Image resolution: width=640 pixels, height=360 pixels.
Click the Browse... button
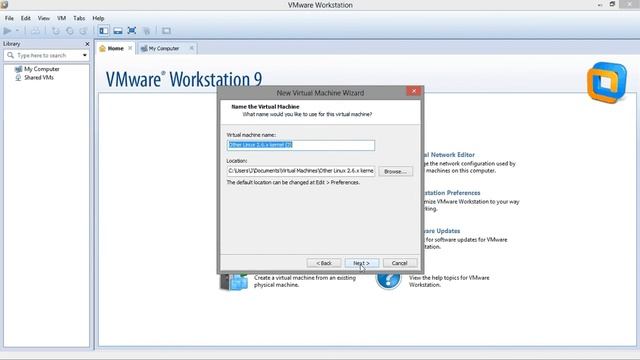coord(395,171)
